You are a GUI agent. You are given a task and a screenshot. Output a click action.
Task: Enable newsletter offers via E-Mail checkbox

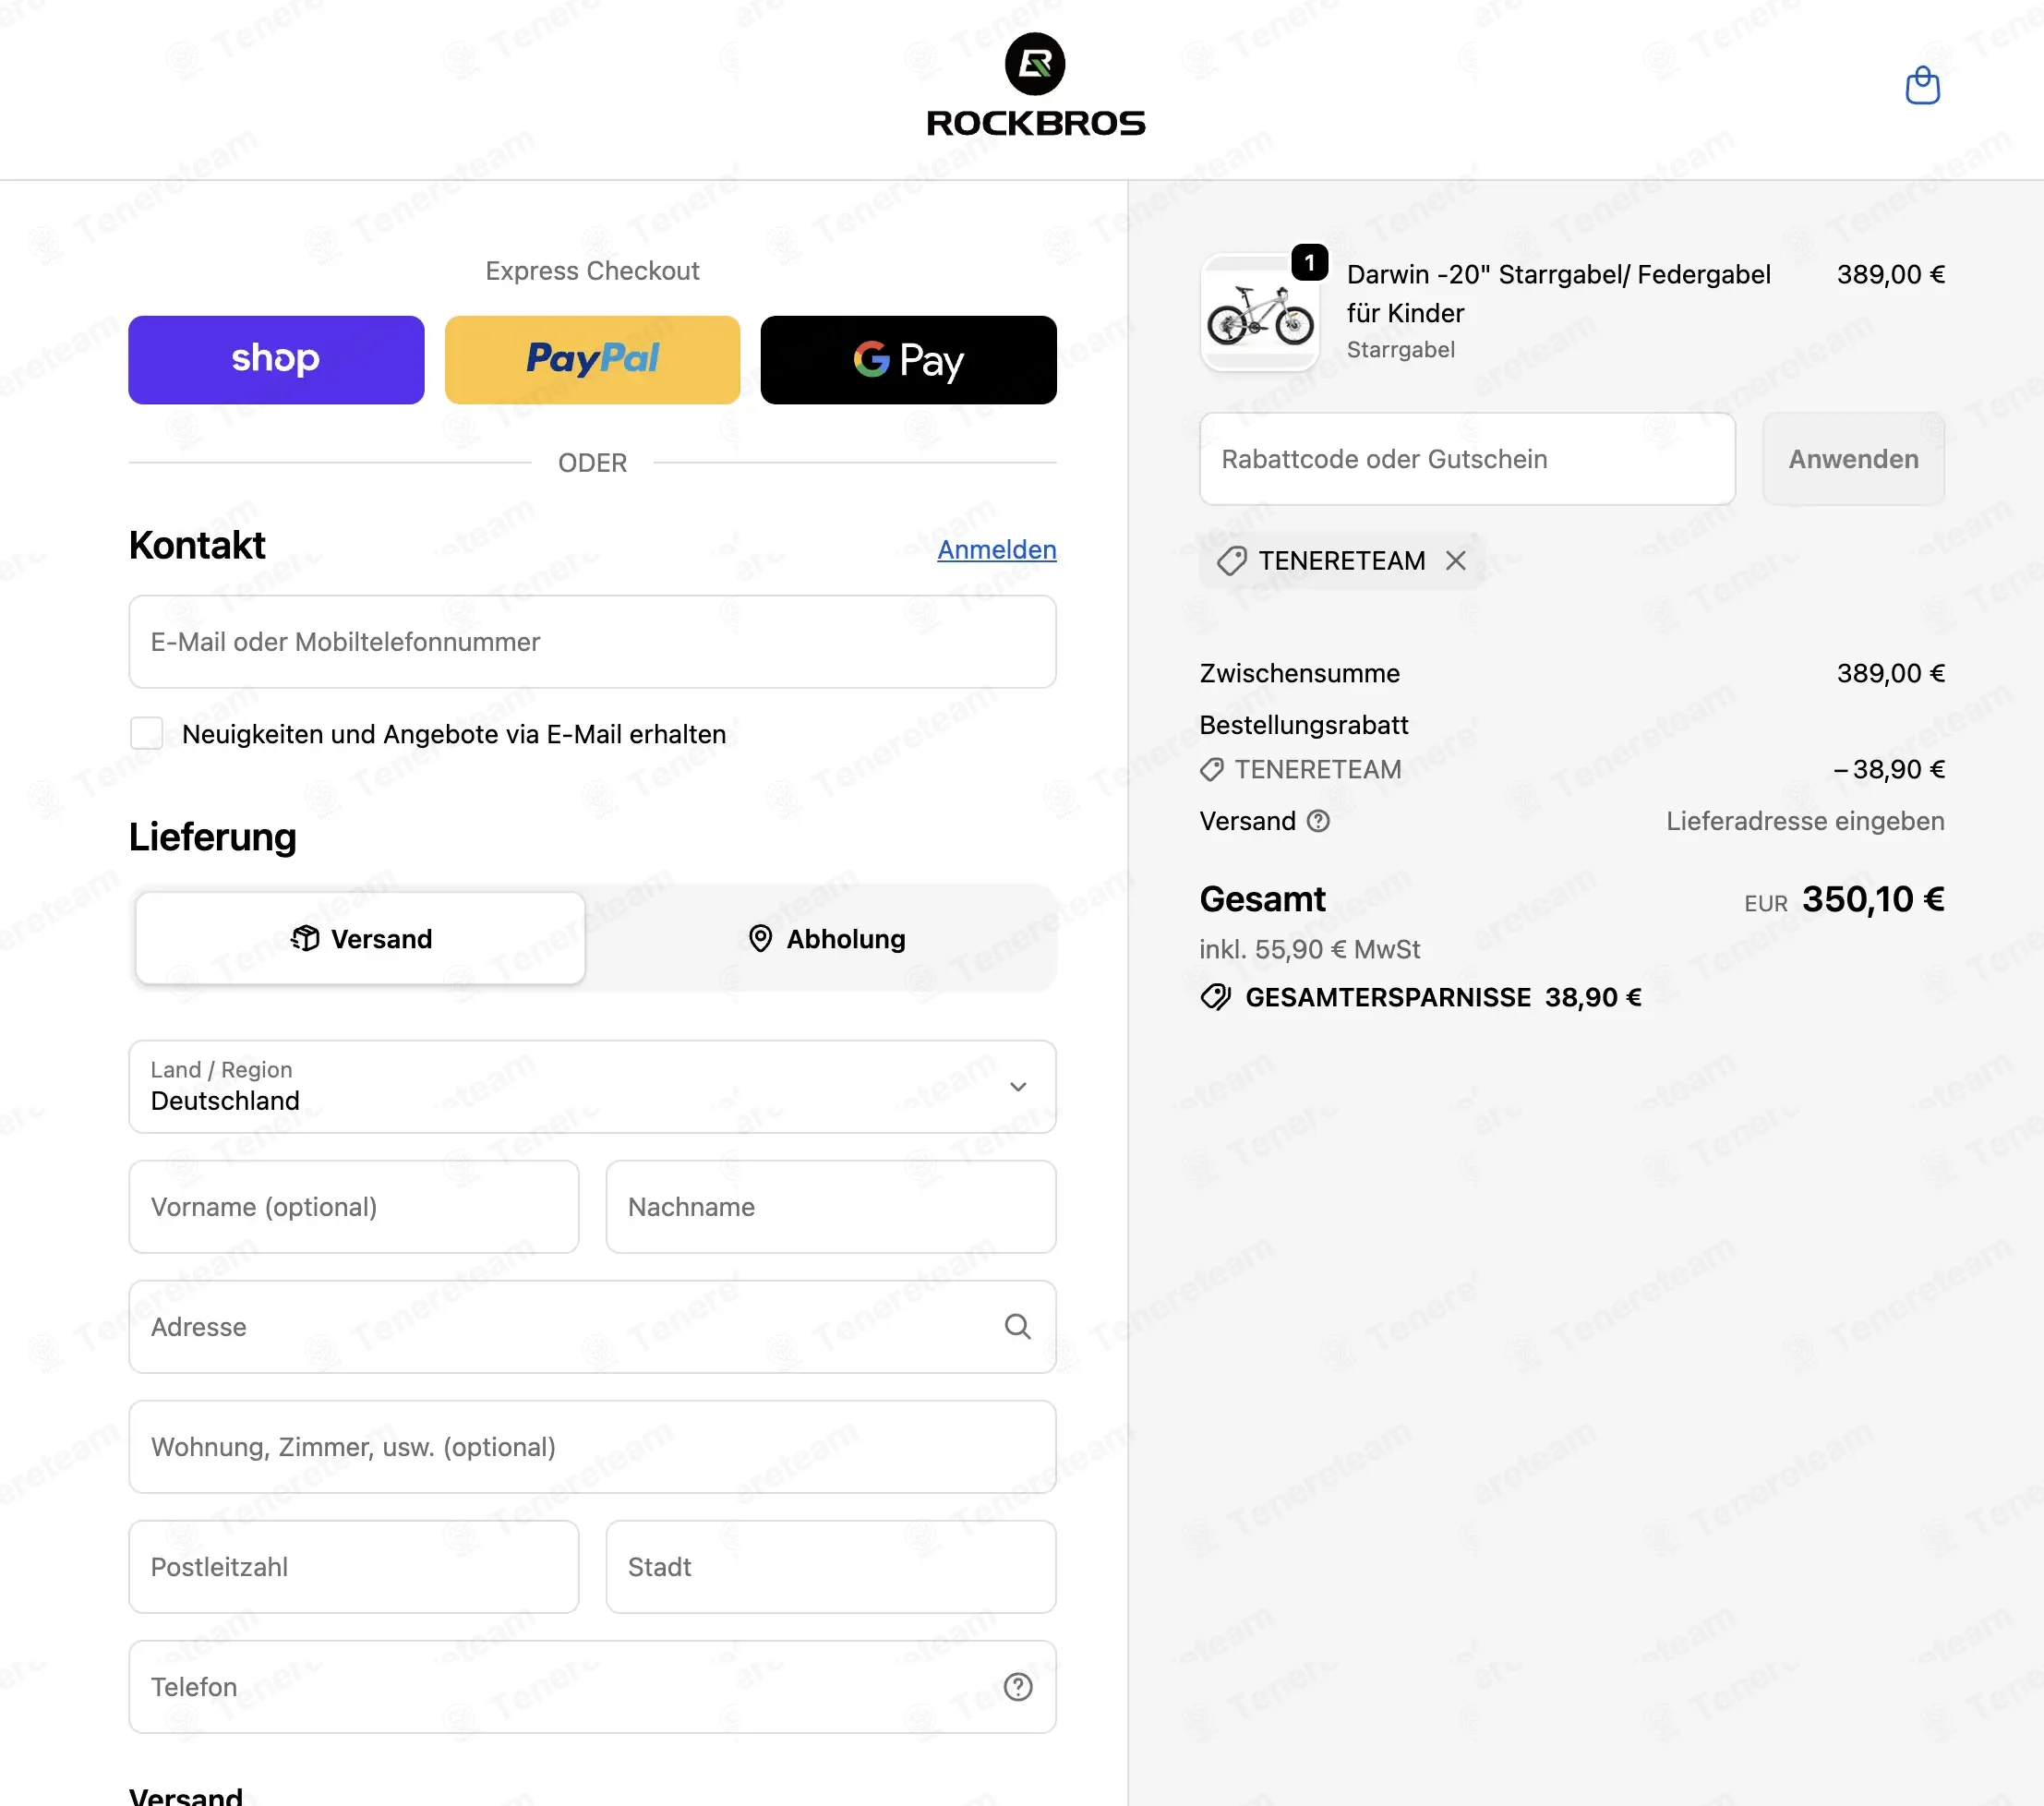[147, 733]
